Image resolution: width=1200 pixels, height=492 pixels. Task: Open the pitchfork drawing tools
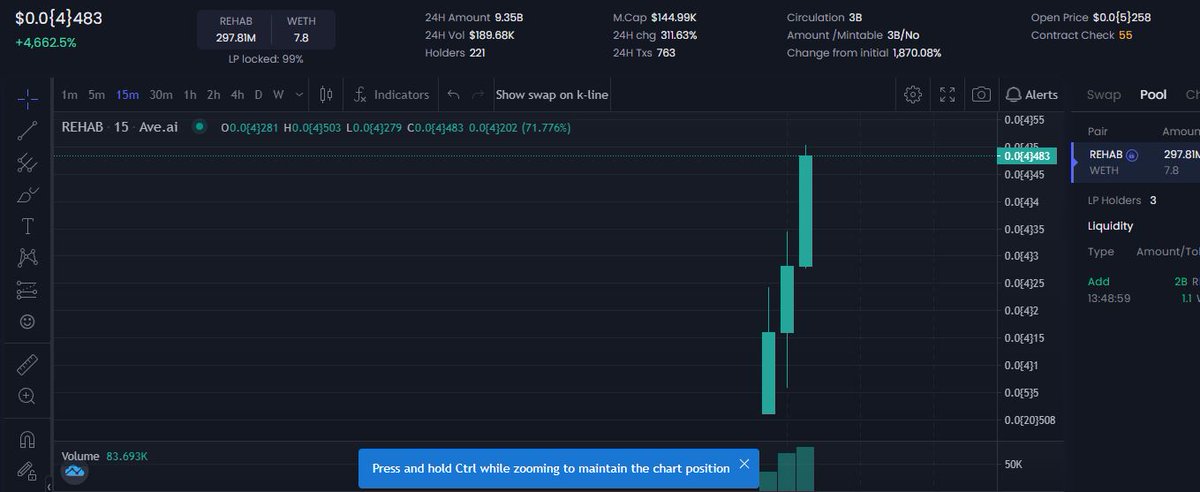pos(27,163)
